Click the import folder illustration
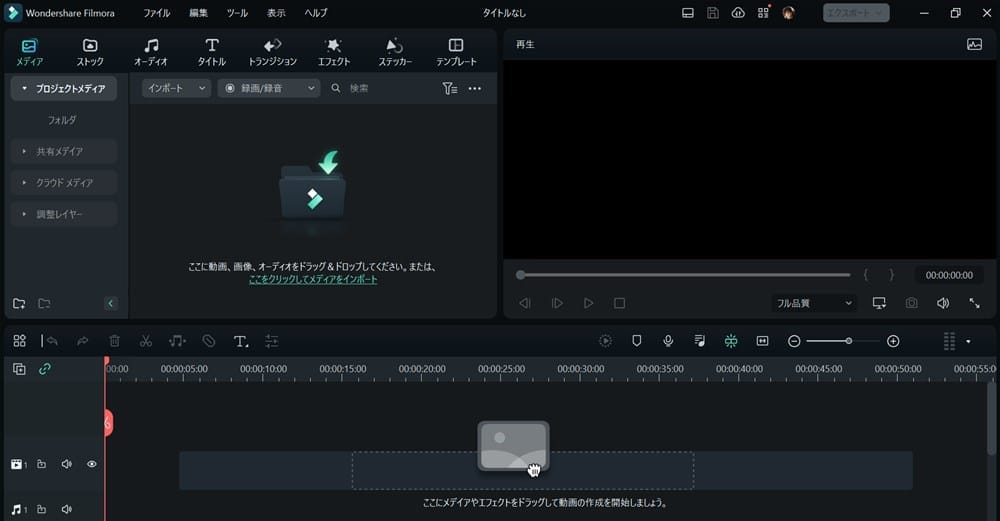 [x=312, y=186]
